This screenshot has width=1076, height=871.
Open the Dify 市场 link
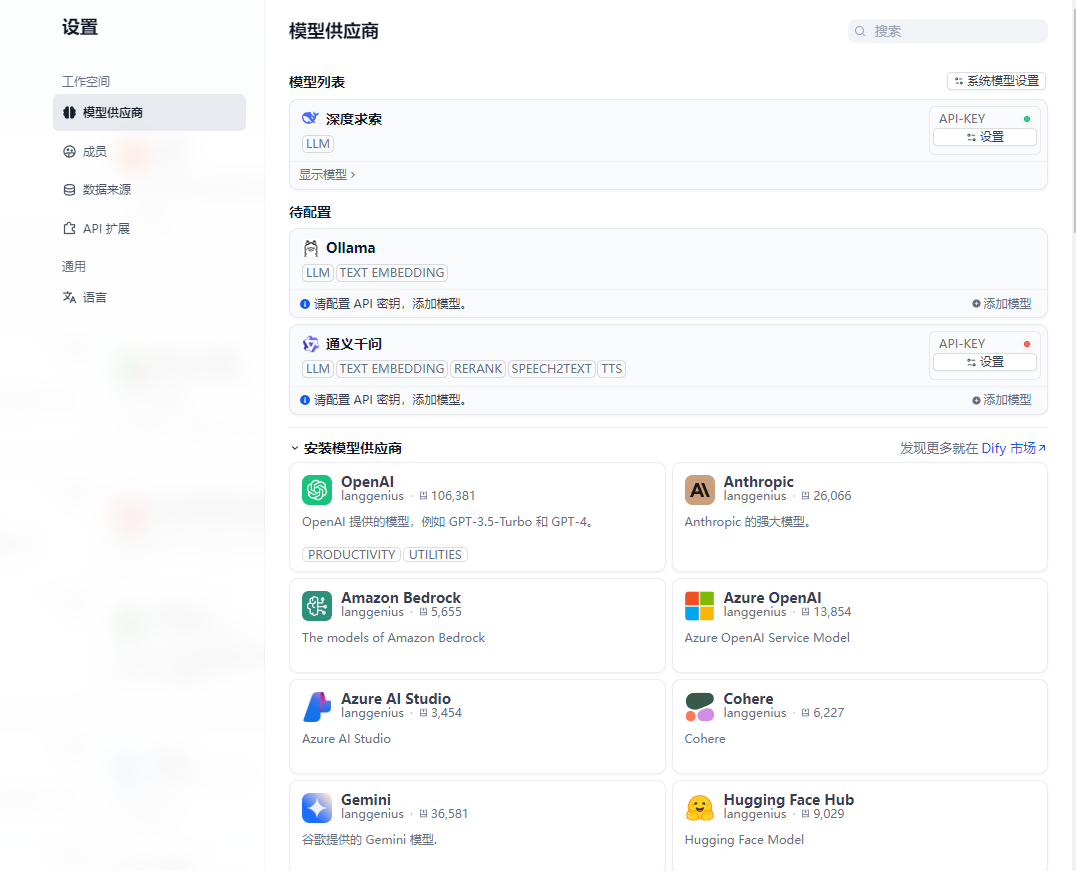click(1014, 448)
